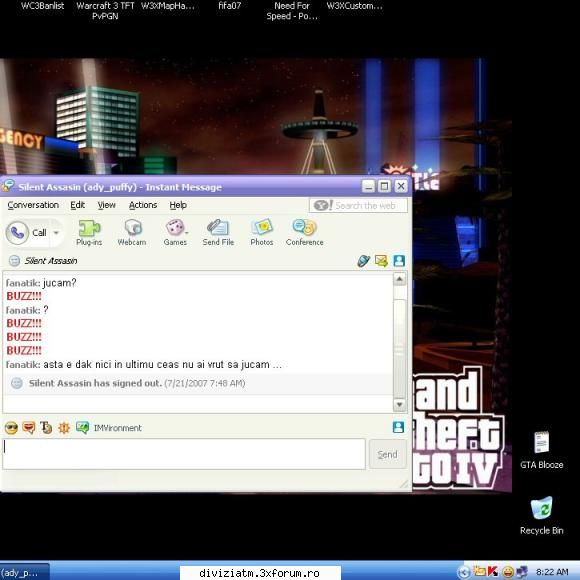Select the W3XCustom... desktop shortcut

point(355,6)
